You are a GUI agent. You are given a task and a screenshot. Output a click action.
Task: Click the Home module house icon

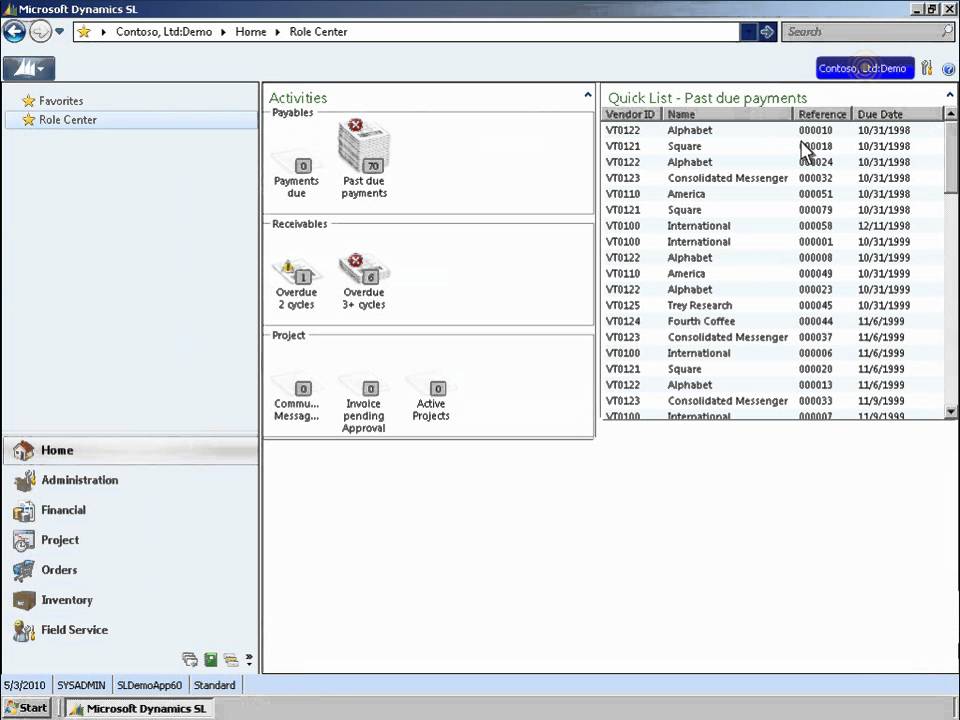(x=23, y=451)
